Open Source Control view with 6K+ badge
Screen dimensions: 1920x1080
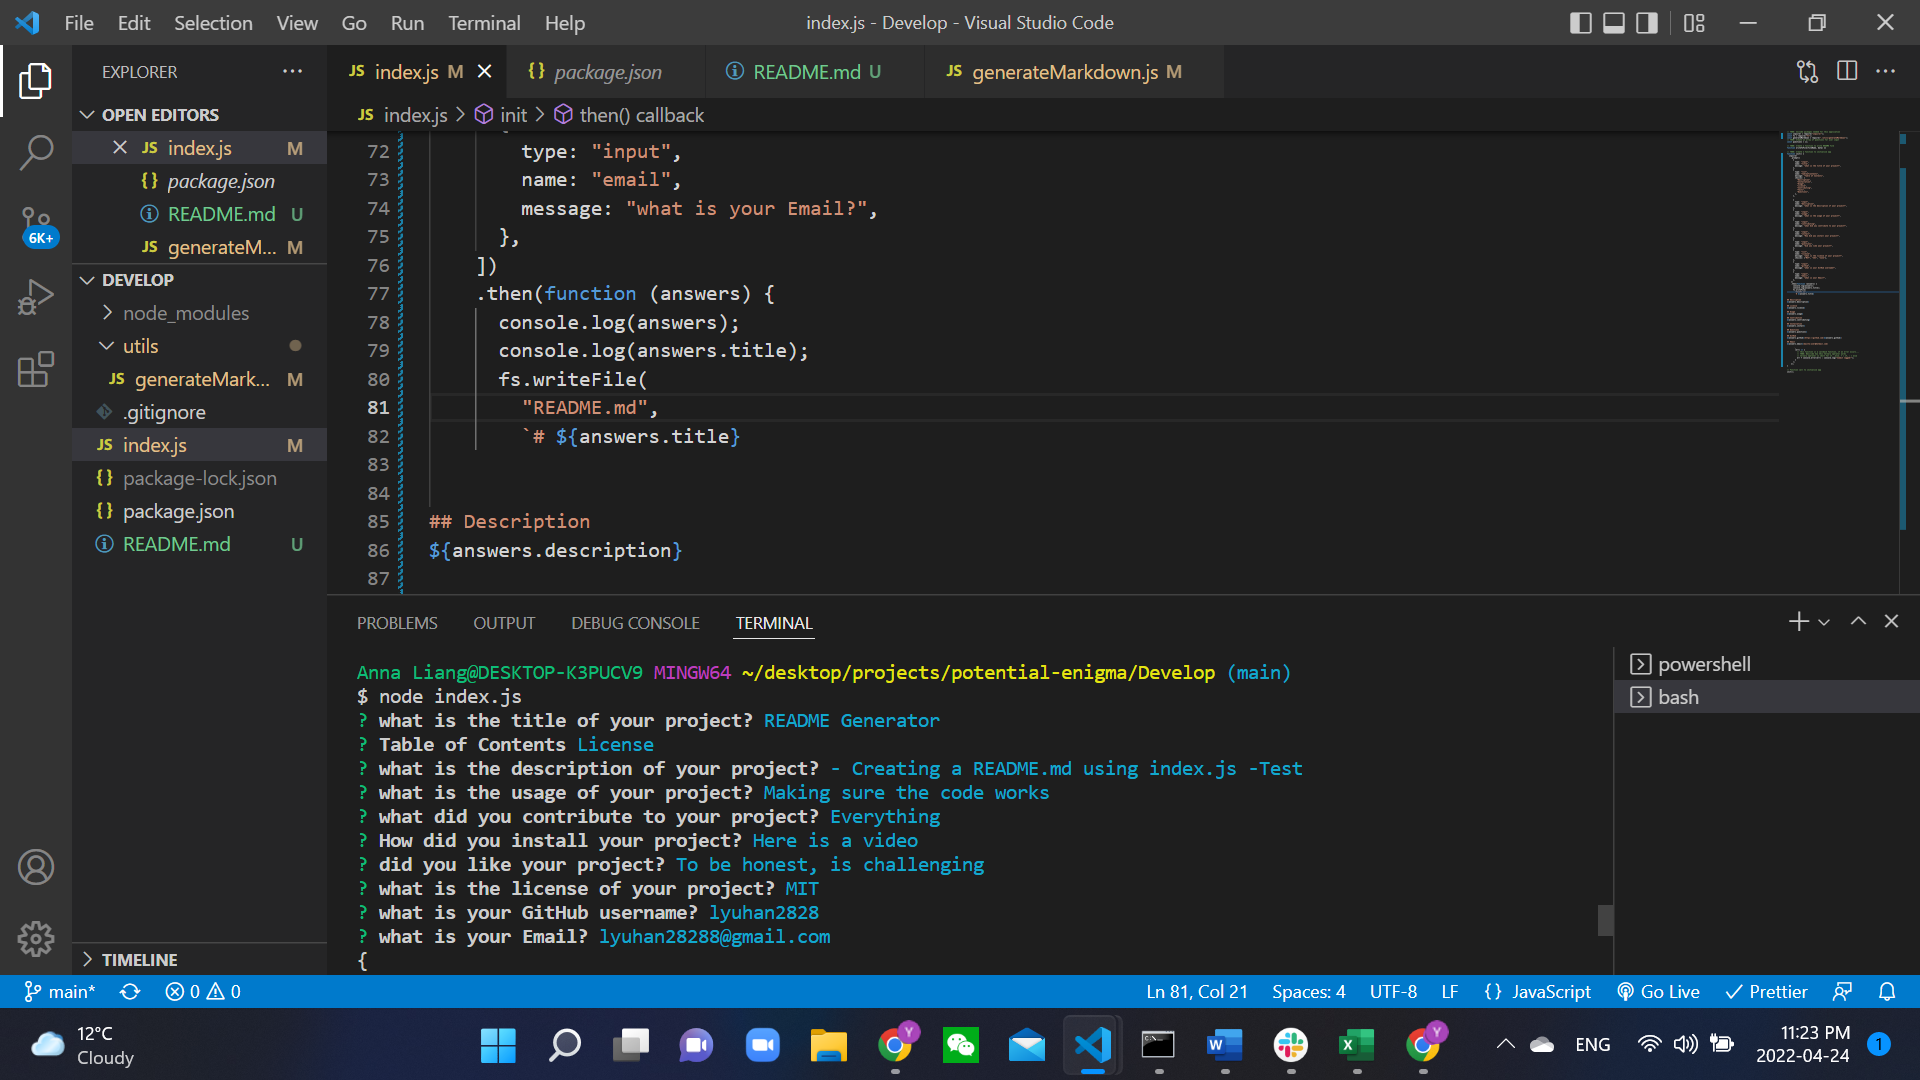pos(36,226)
